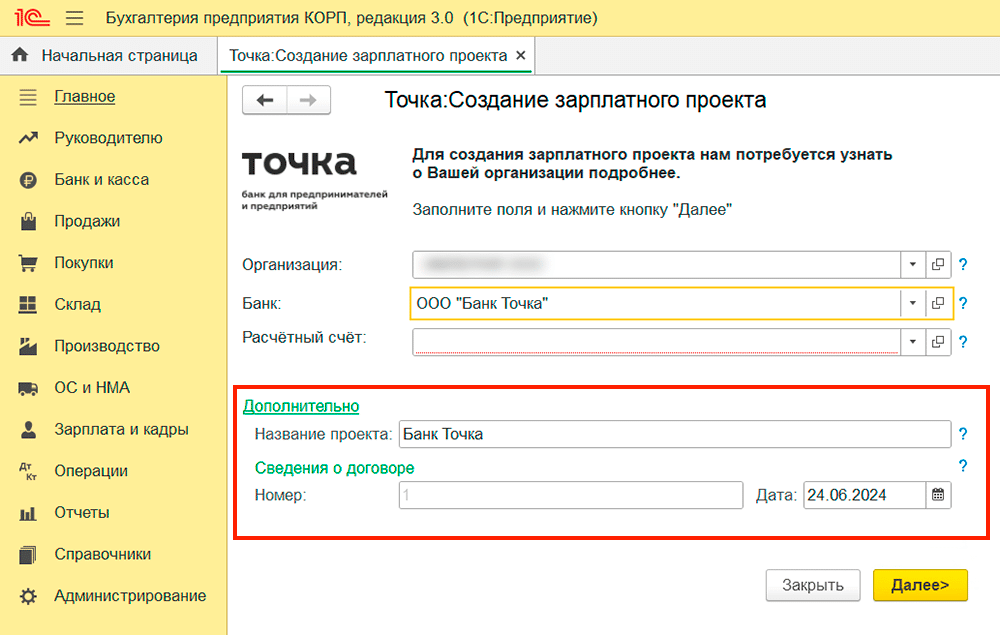Collapse the Дополнительно section
The height and width of the screenshot is (635, 1000).
pyautogui.click(x=300, y=406)
